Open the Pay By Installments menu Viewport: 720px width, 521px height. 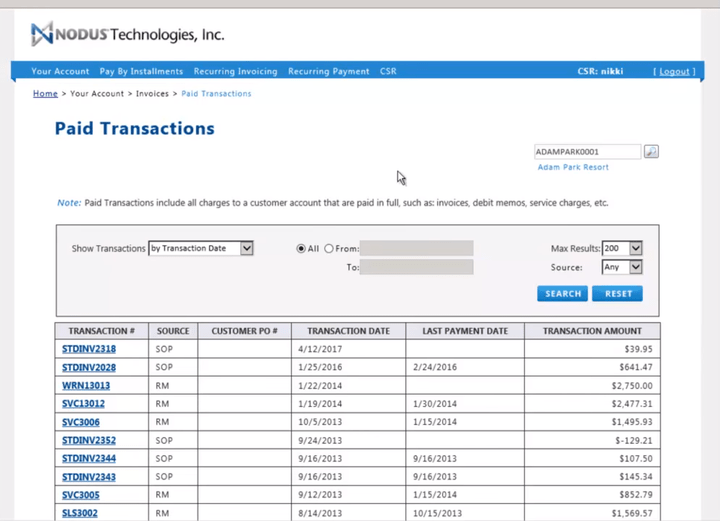141,72
